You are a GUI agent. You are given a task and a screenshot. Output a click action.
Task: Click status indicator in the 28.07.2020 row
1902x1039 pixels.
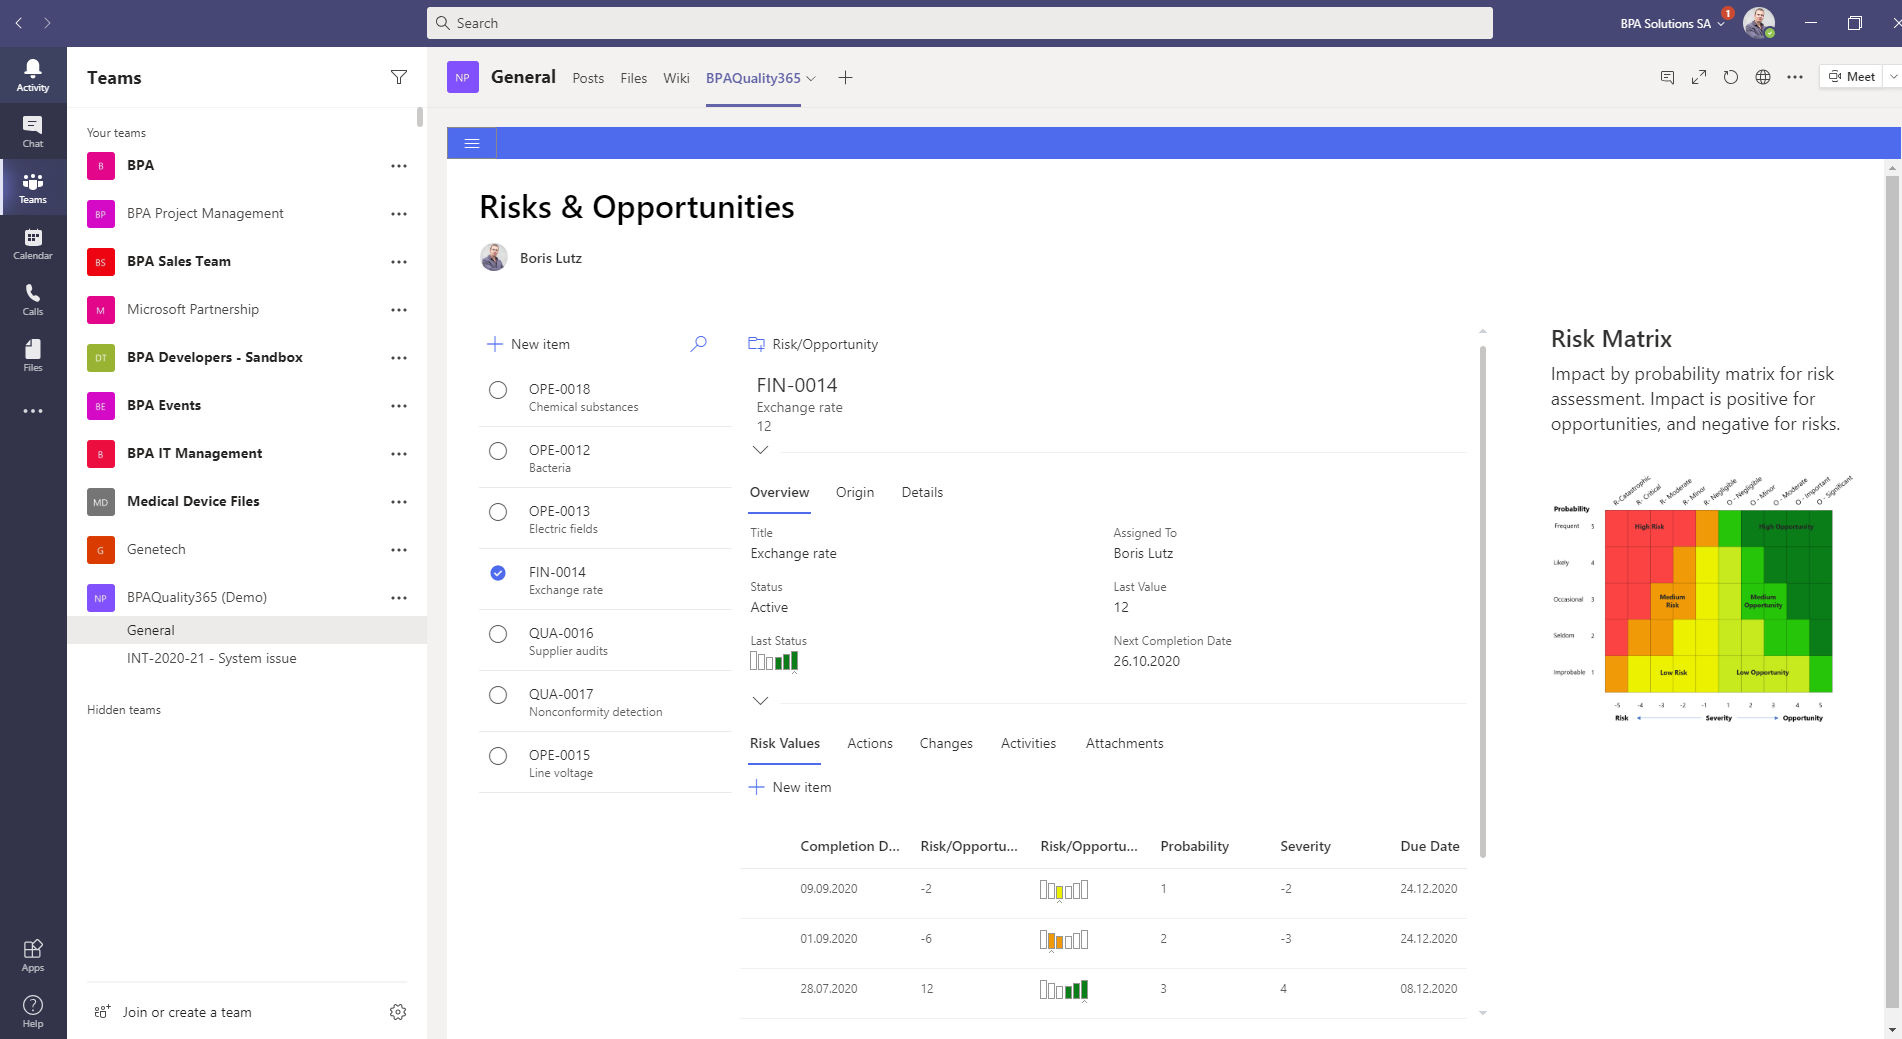(x=1064, y=989)
